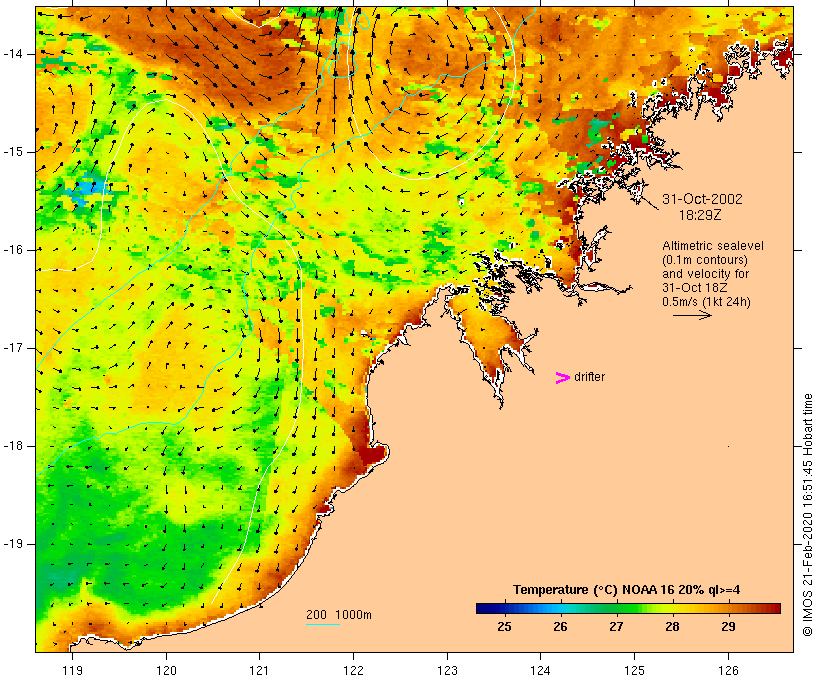Screen dimensions: 820x680
Task: Click the 0.5m/s velocity reference arrow
Action: tap(692, 315)
